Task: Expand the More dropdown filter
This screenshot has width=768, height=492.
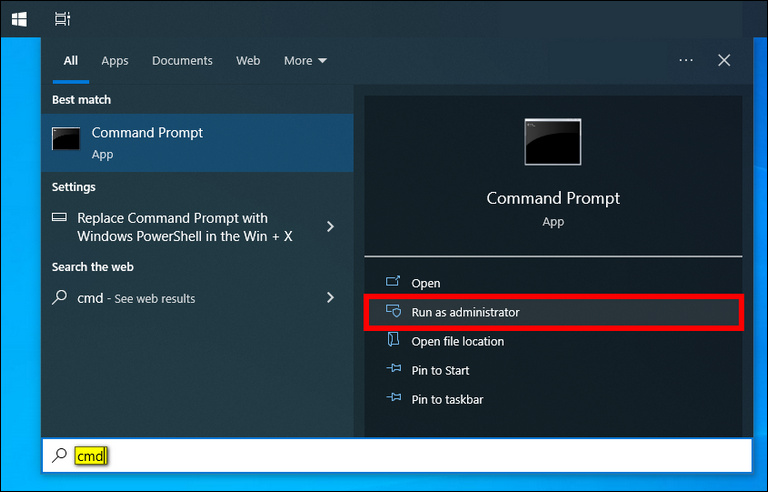Action: pyautogui.click(x=305, y=61)
